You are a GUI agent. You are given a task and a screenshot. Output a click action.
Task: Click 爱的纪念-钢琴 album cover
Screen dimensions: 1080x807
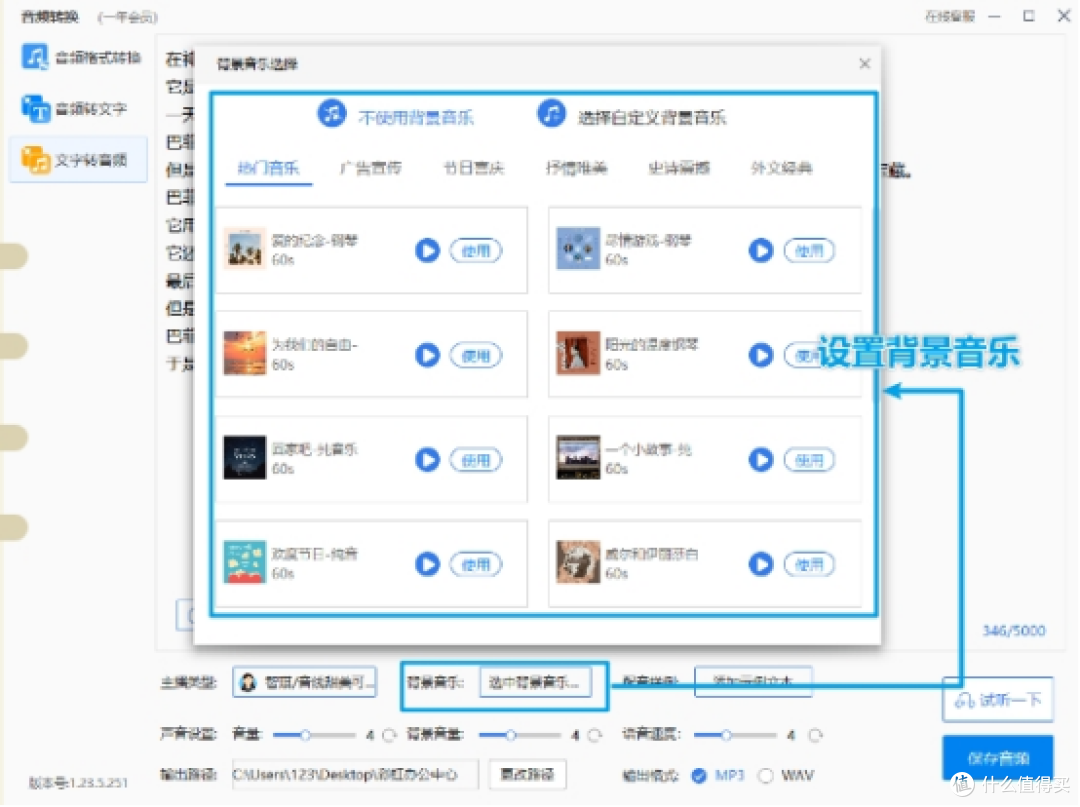[x=245, y=249]
